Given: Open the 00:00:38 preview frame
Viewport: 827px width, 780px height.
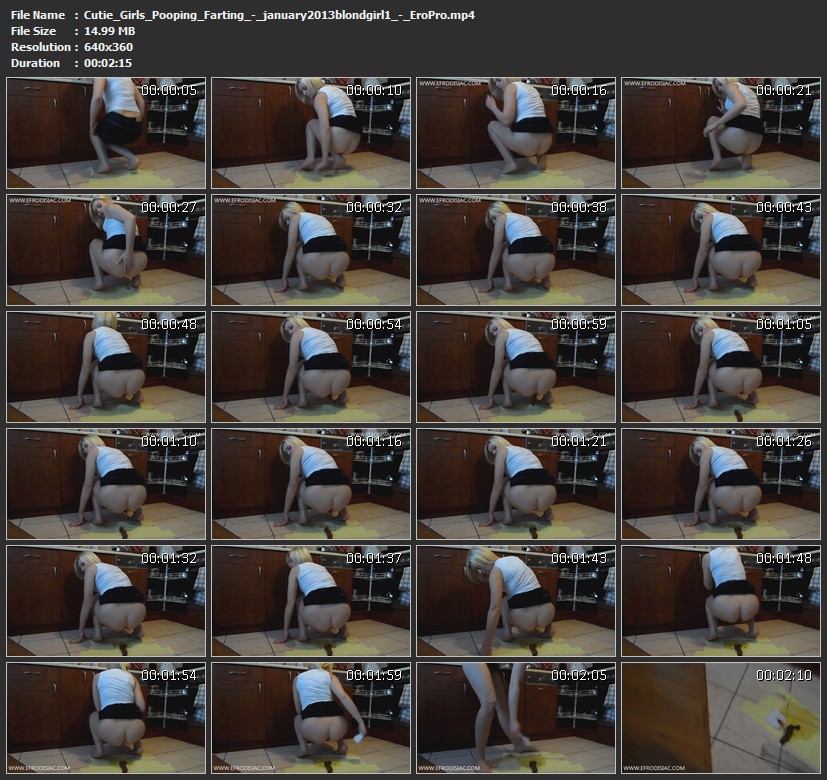Looking at the screenshot, I should click(x=515, y=250).
